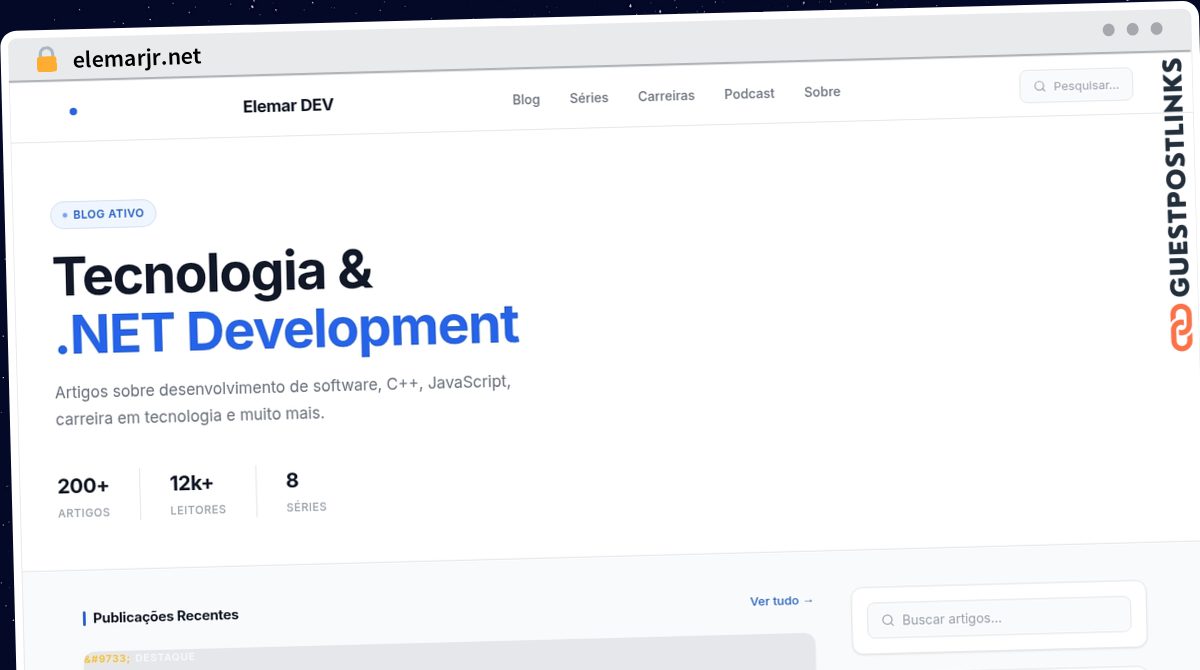
Task: Go to the Carreiras section
Action: tap(666, 96)
